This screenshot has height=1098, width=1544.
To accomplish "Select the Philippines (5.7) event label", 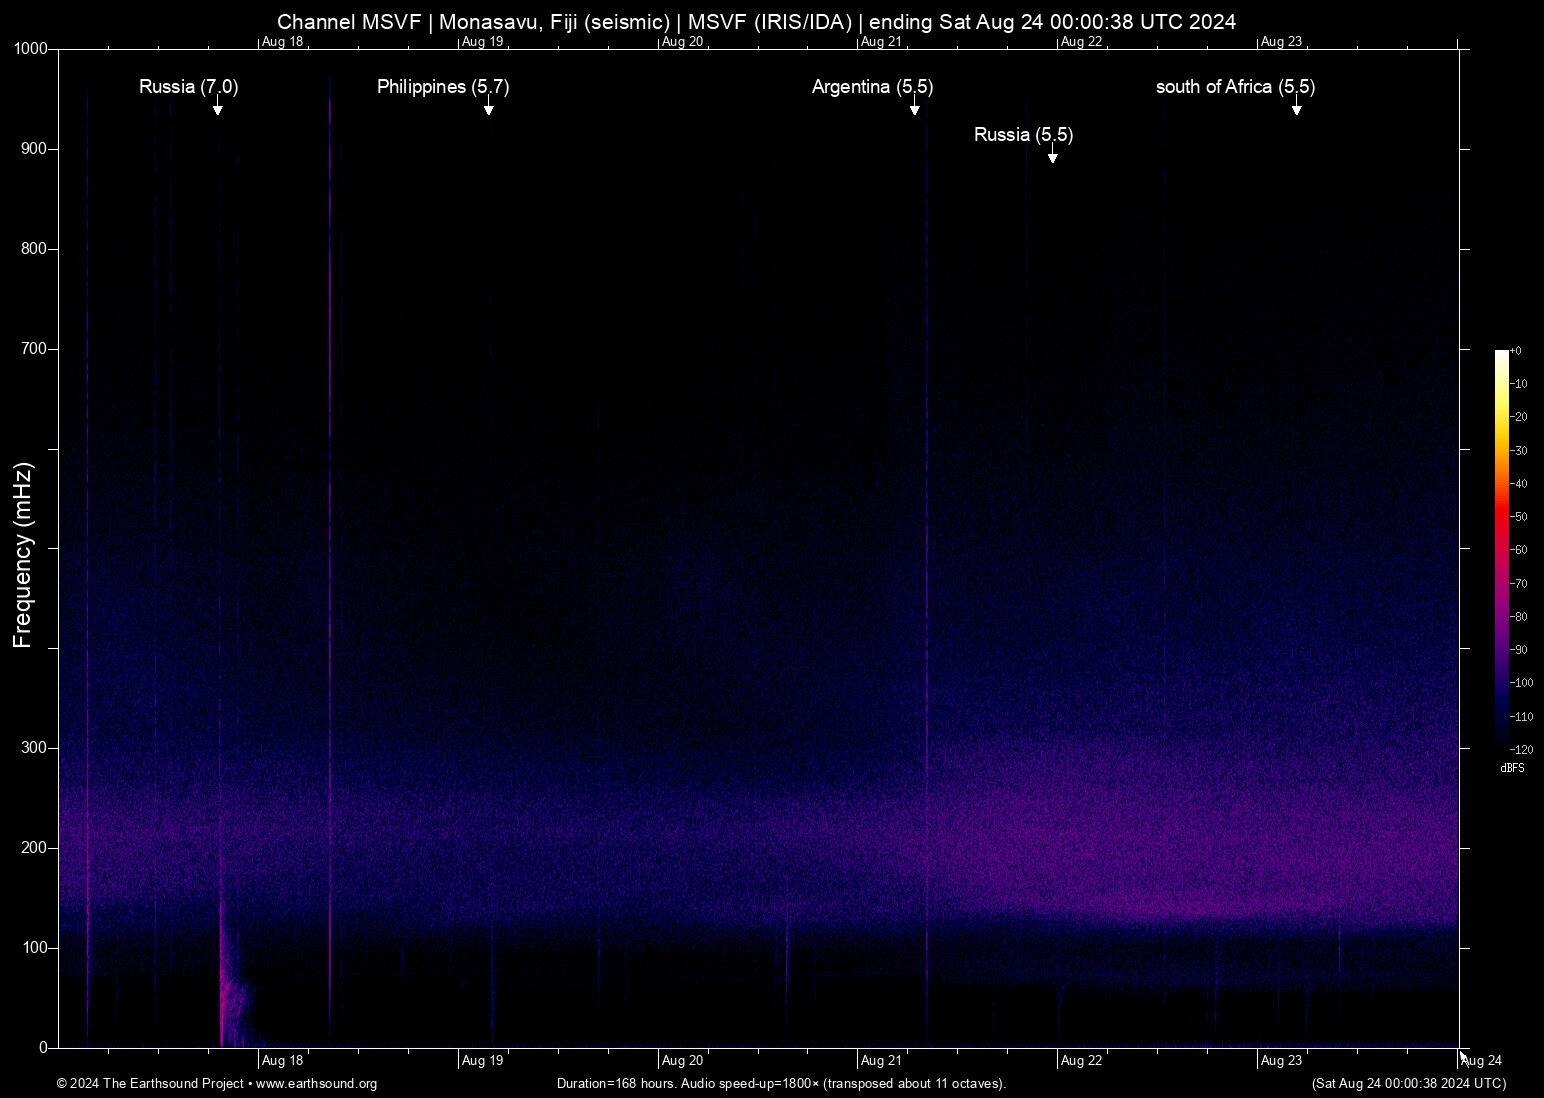I will [x=443, y=87].
